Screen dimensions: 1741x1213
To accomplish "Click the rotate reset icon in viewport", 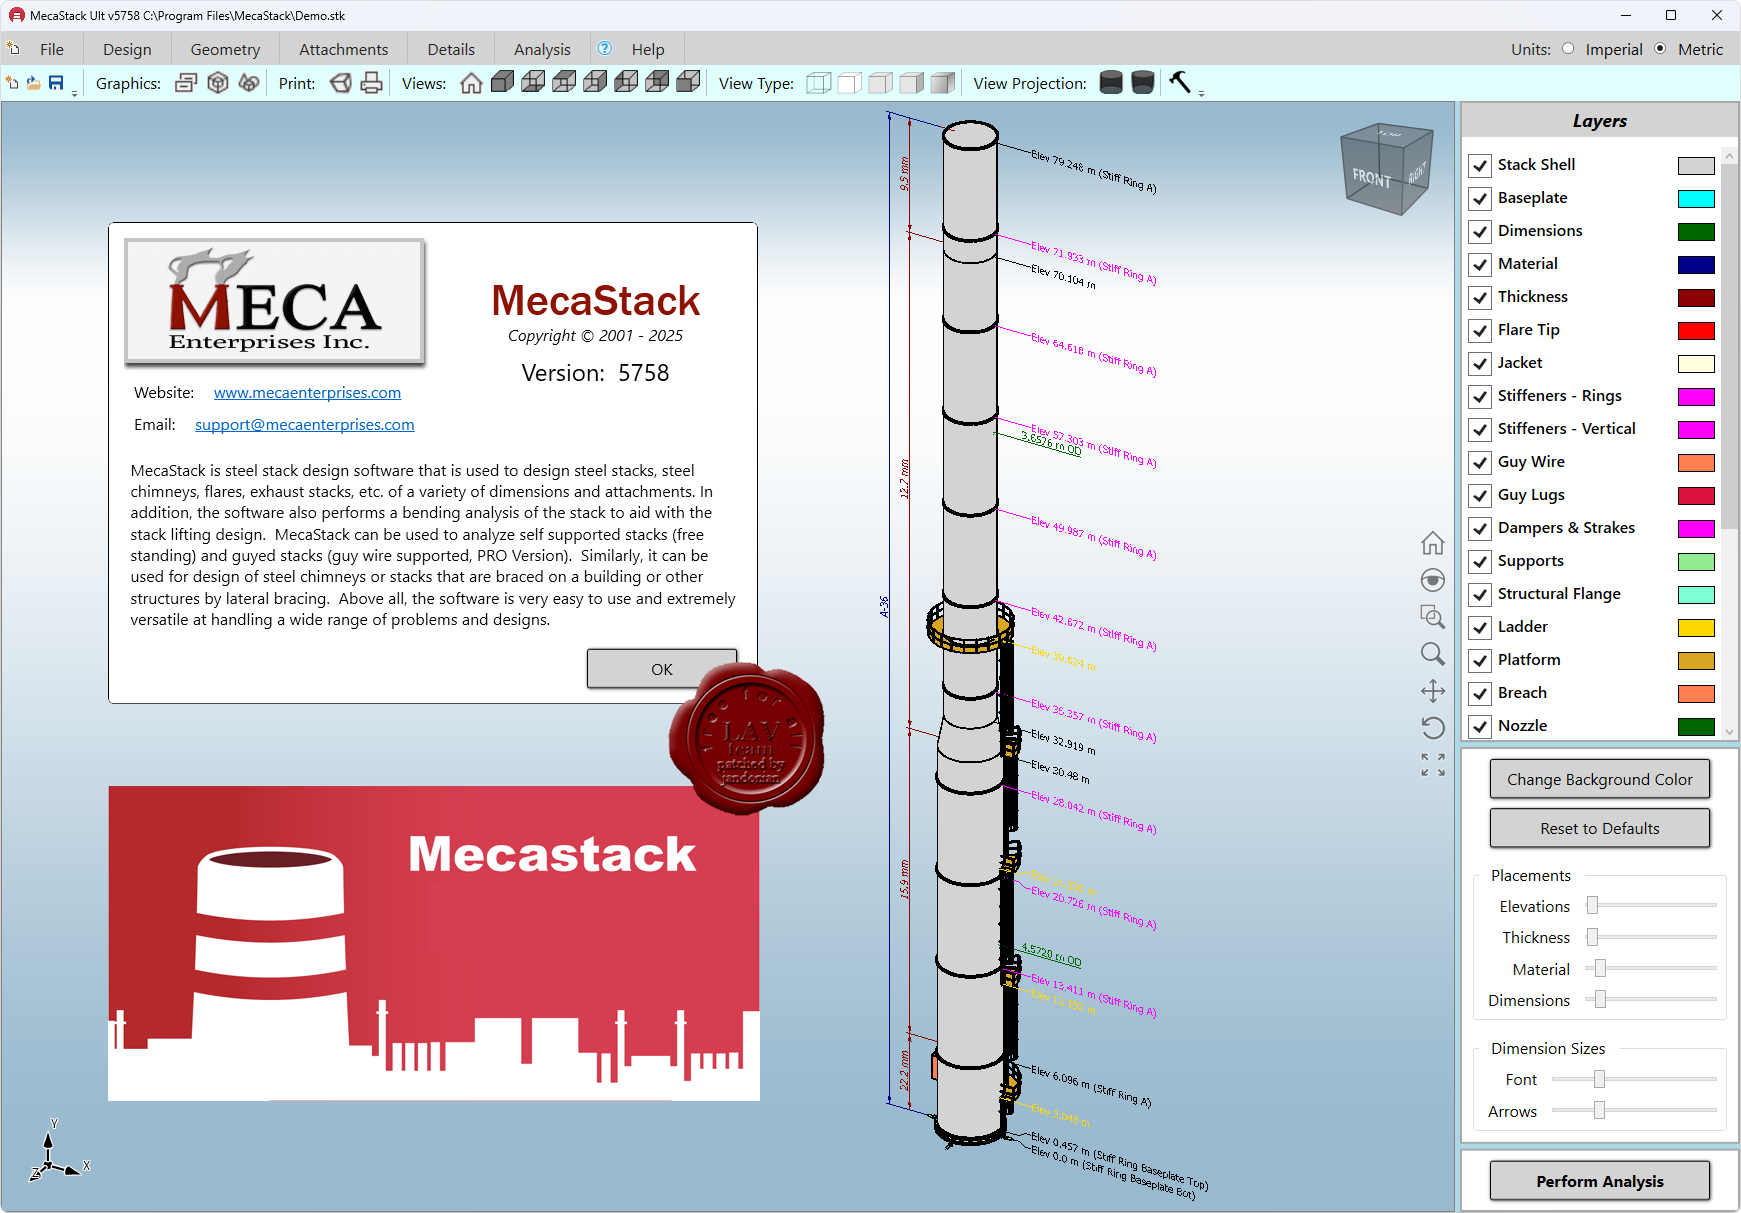I will (1433, 728).
